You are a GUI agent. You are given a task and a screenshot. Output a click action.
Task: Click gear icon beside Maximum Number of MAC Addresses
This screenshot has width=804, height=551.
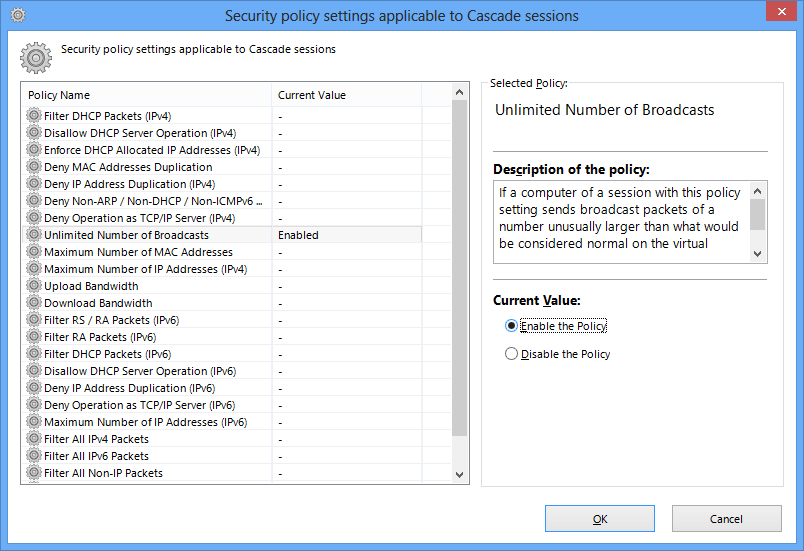point(34,252)
